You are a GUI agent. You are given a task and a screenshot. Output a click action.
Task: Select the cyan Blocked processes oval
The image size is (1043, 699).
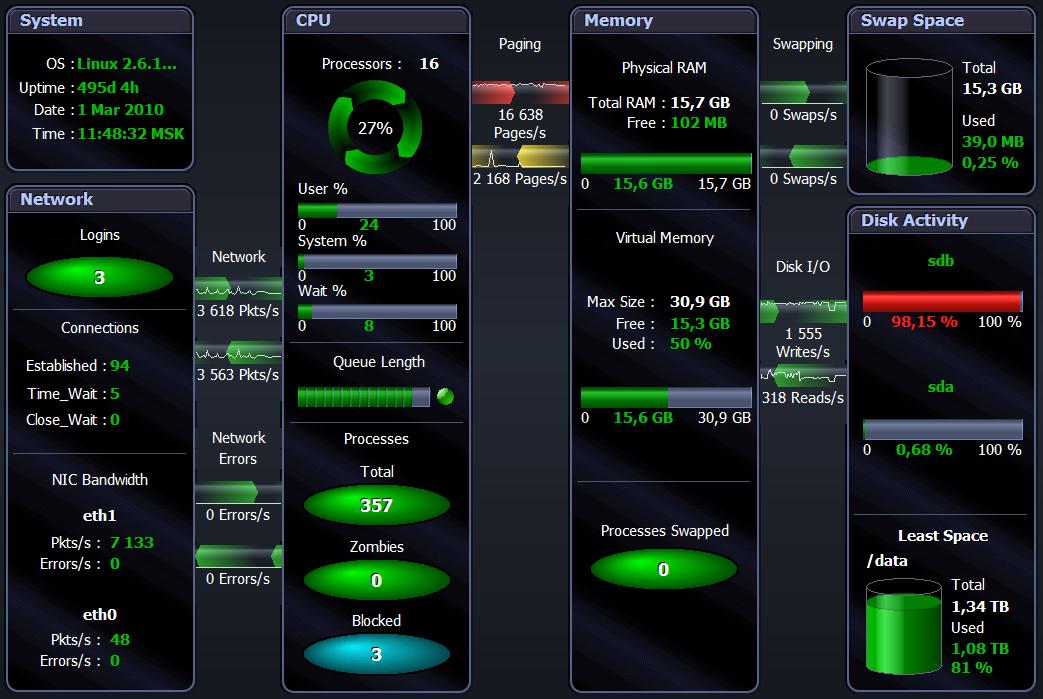pos(376,655)
